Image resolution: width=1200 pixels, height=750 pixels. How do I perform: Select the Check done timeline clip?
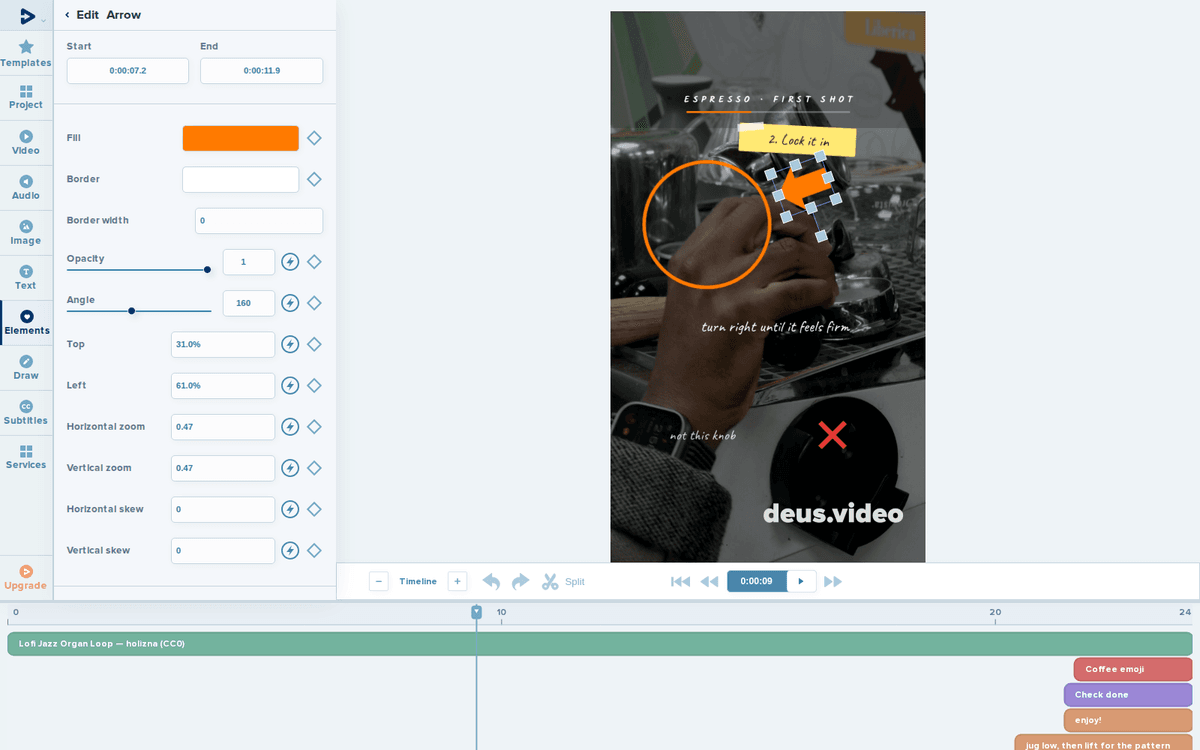1128,695
